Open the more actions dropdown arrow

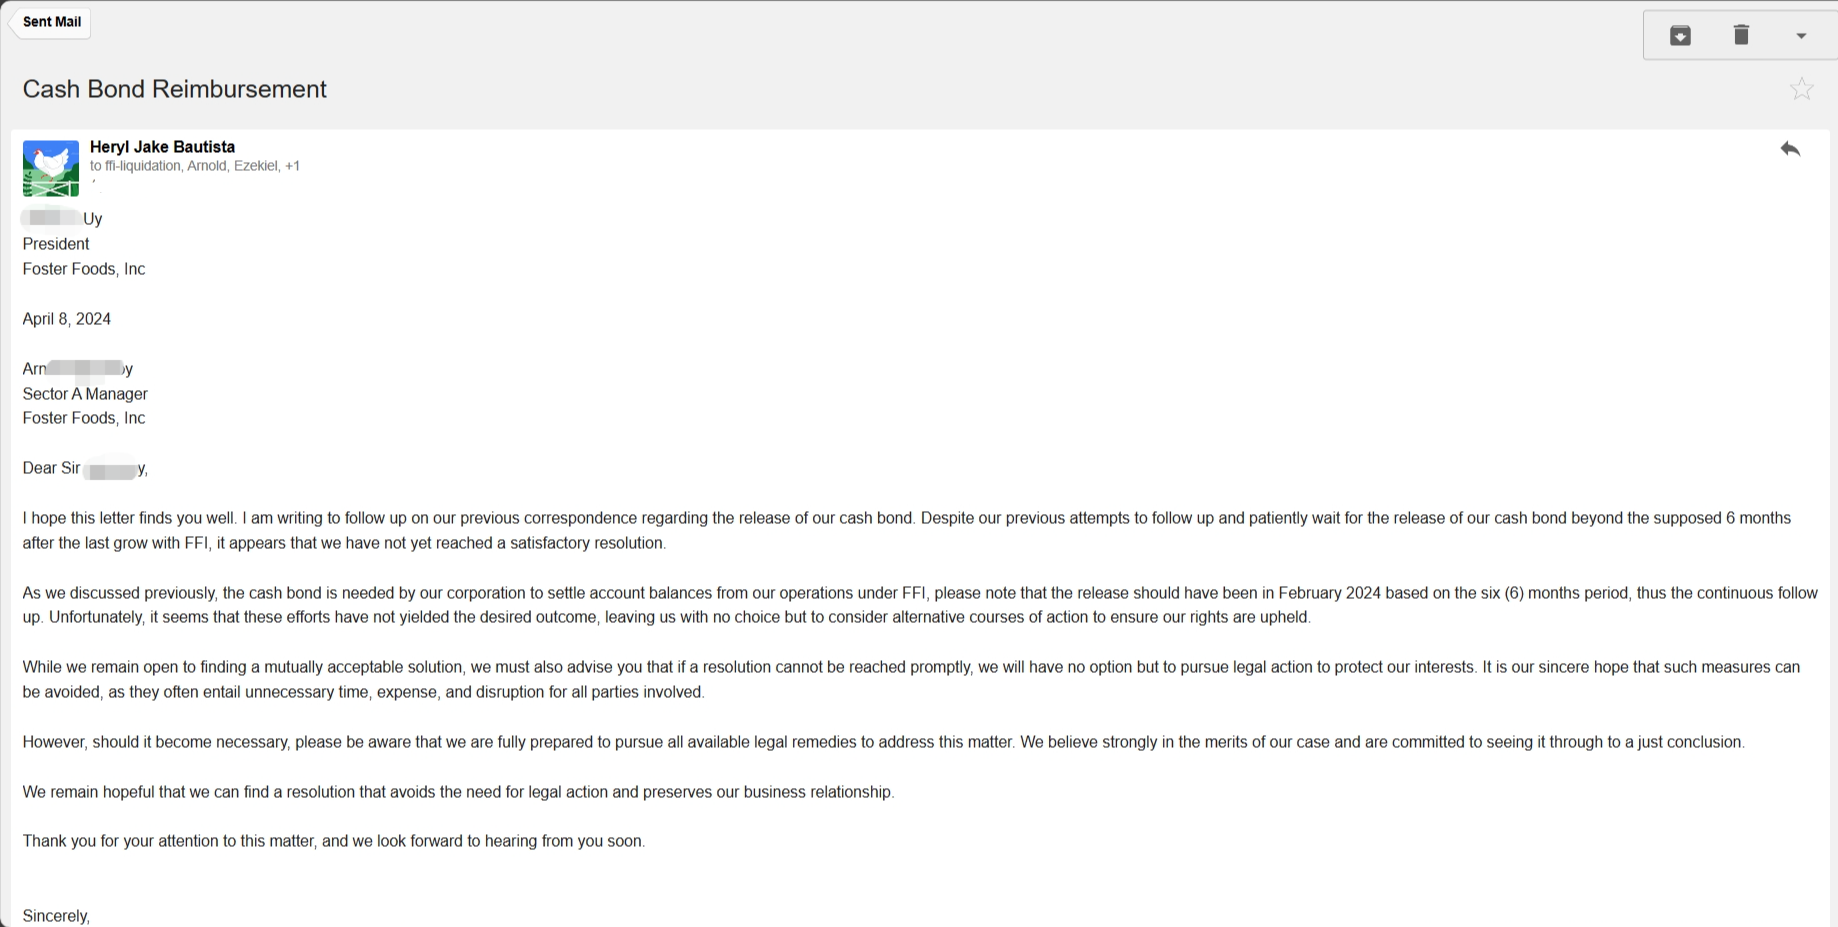(x=1801, y=36)
